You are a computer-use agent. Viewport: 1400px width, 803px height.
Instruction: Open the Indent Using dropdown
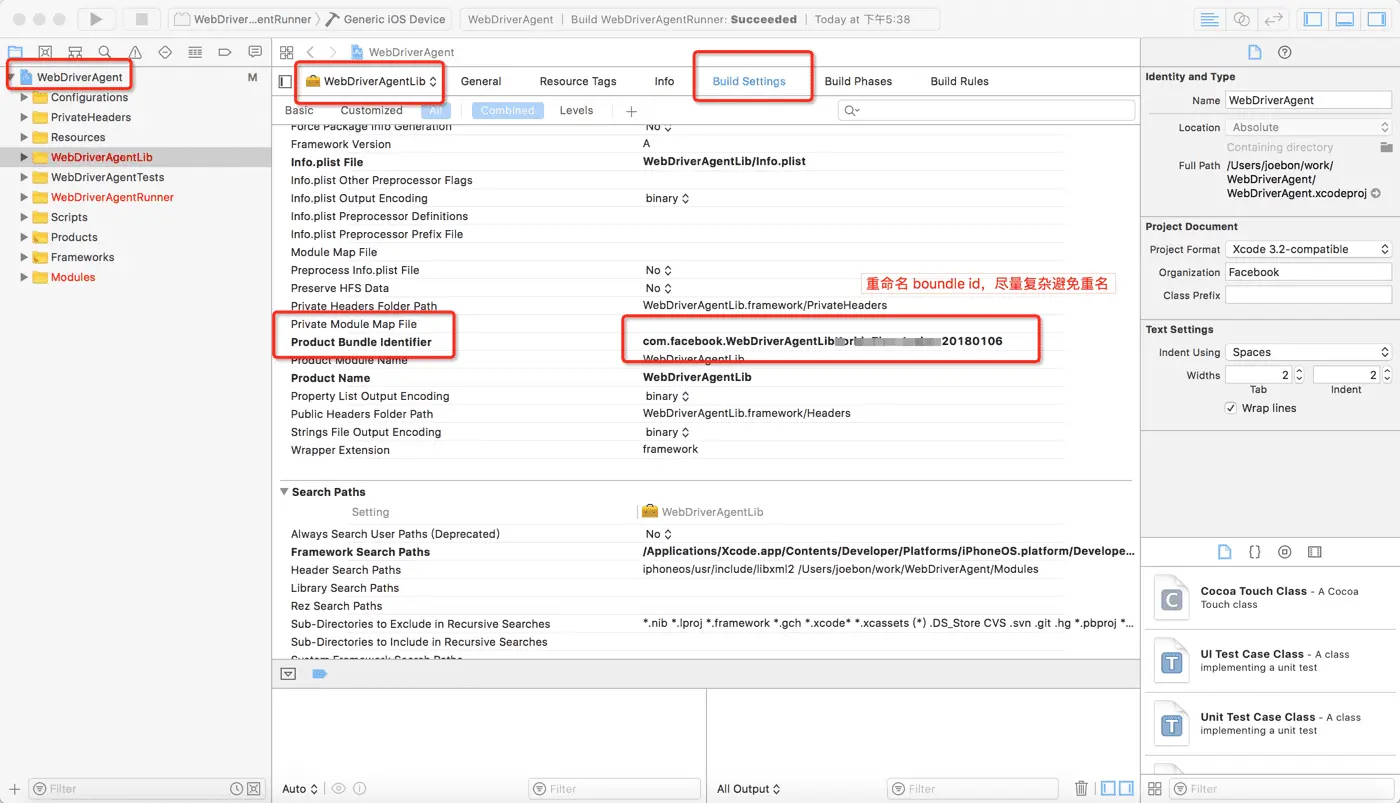click(1309, 352)
